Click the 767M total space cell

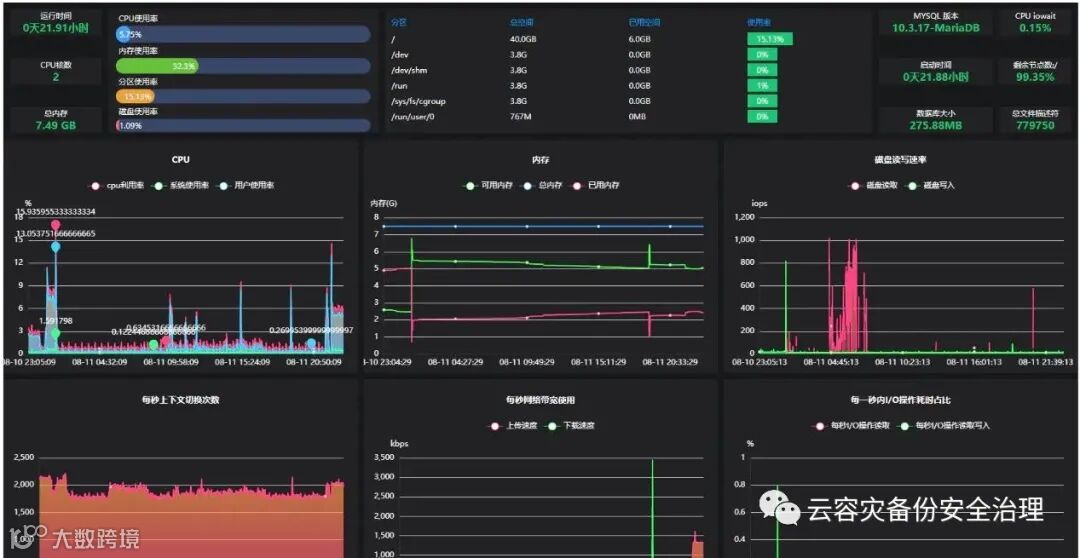[x=521, y=117]
